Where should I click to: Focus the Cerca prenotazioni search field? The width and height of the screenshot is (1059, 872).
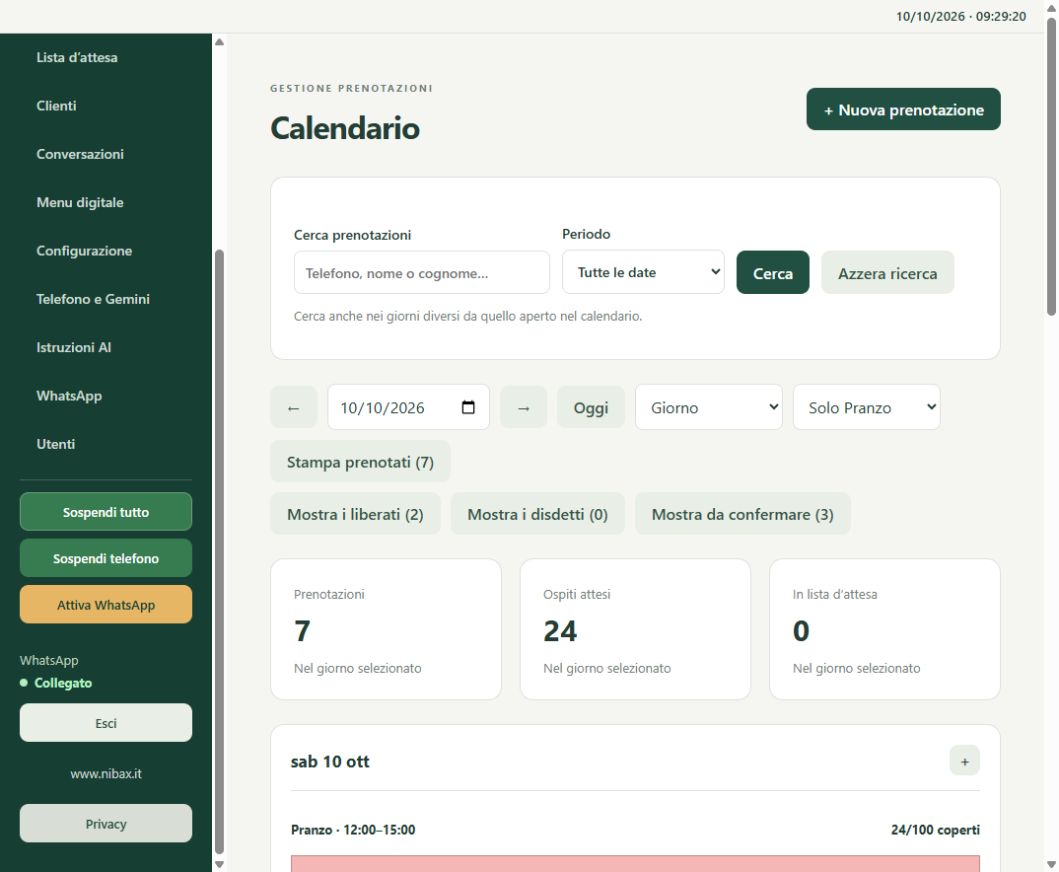pos(421,273)
